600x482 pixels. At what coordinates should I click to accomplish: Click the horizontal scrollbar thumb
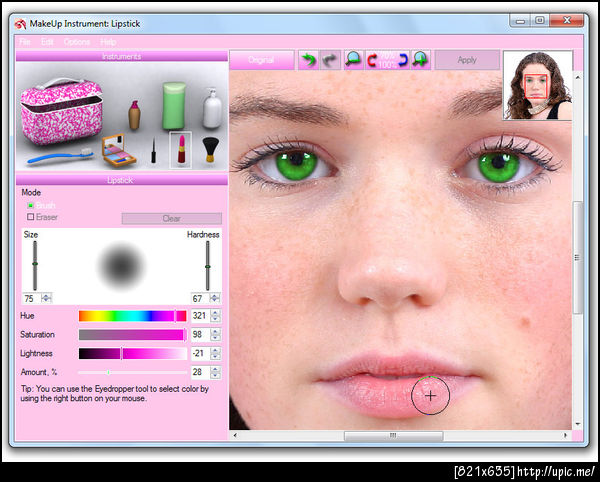click(x=393, y=435)
